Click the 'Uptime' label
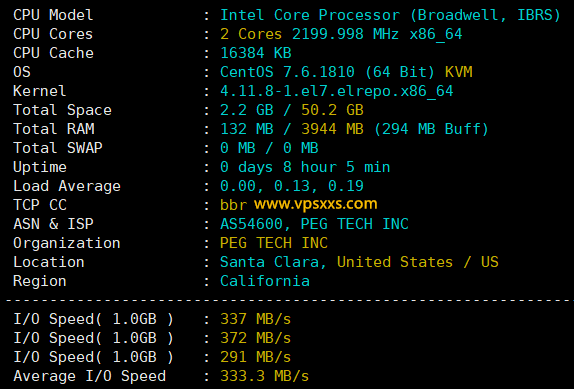This screenshot has width=574, height=389. tap(40, 167)
